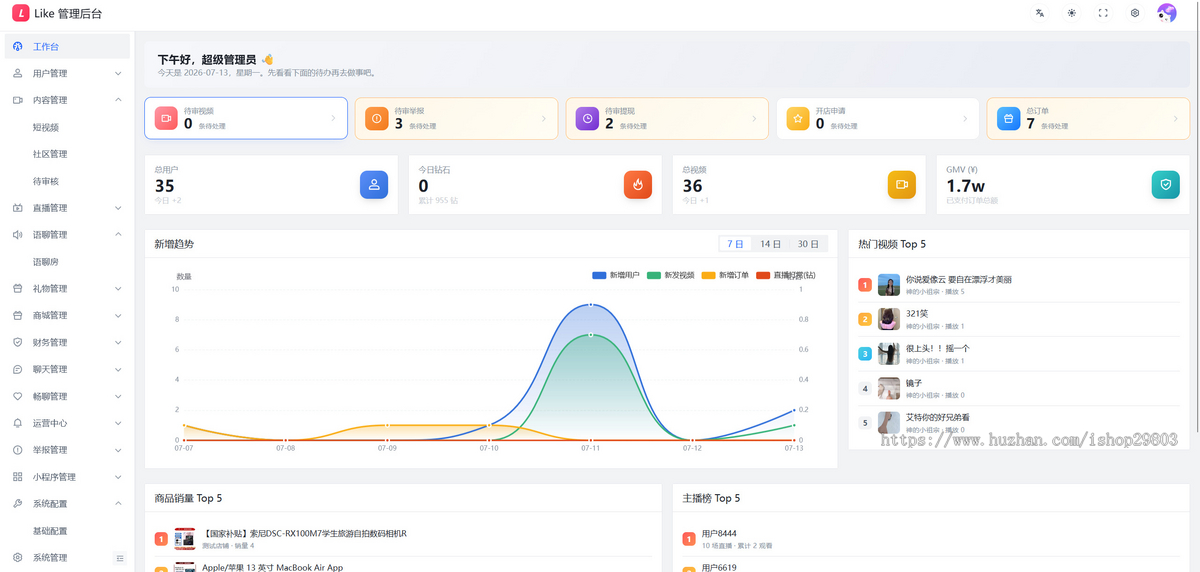
Task: Collapse the 系统配置 menu chevron
Action: (x=118, y=504)
